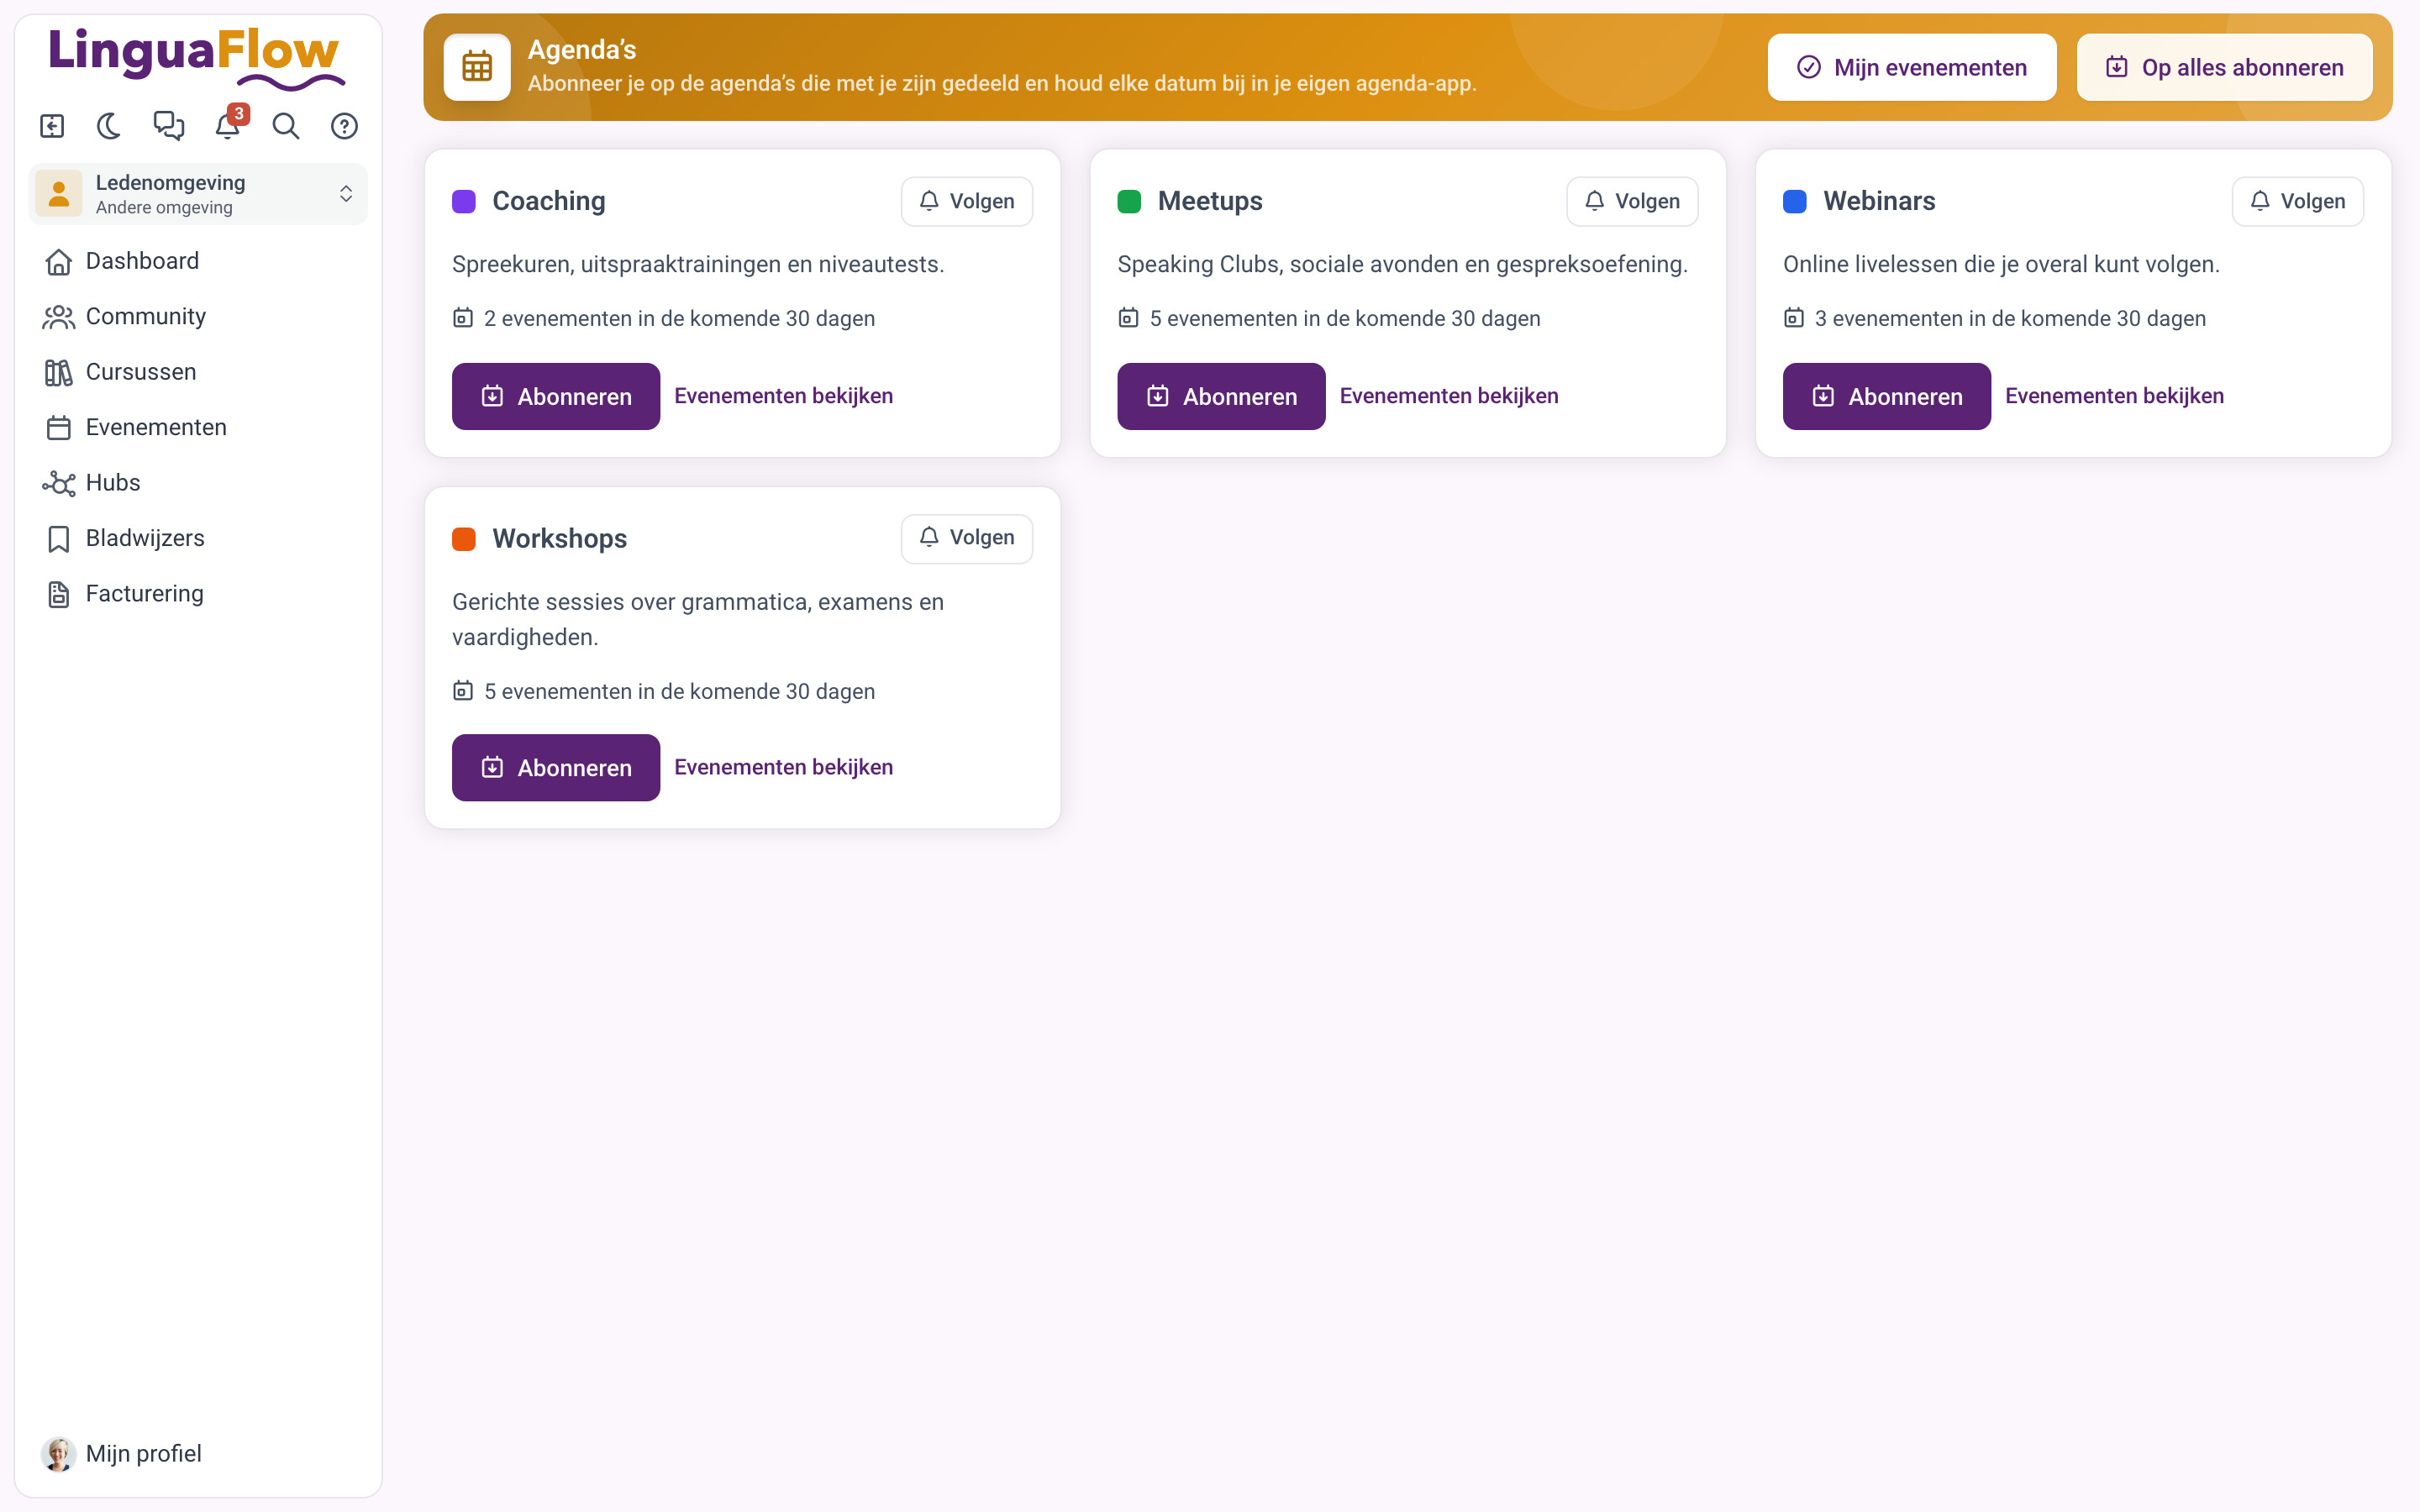
Task: Toggle Volgen on Webinars agenda
Action: [2298, 201]
